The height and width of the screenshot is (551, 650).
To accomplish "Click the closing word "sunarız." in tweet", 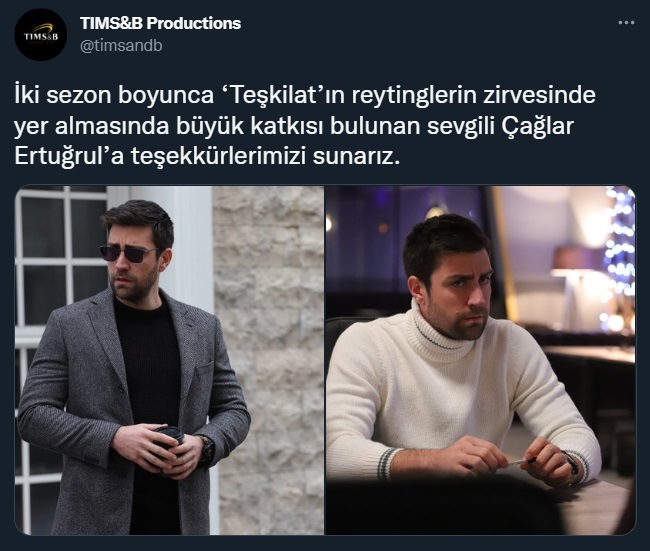I will point(357,158).
